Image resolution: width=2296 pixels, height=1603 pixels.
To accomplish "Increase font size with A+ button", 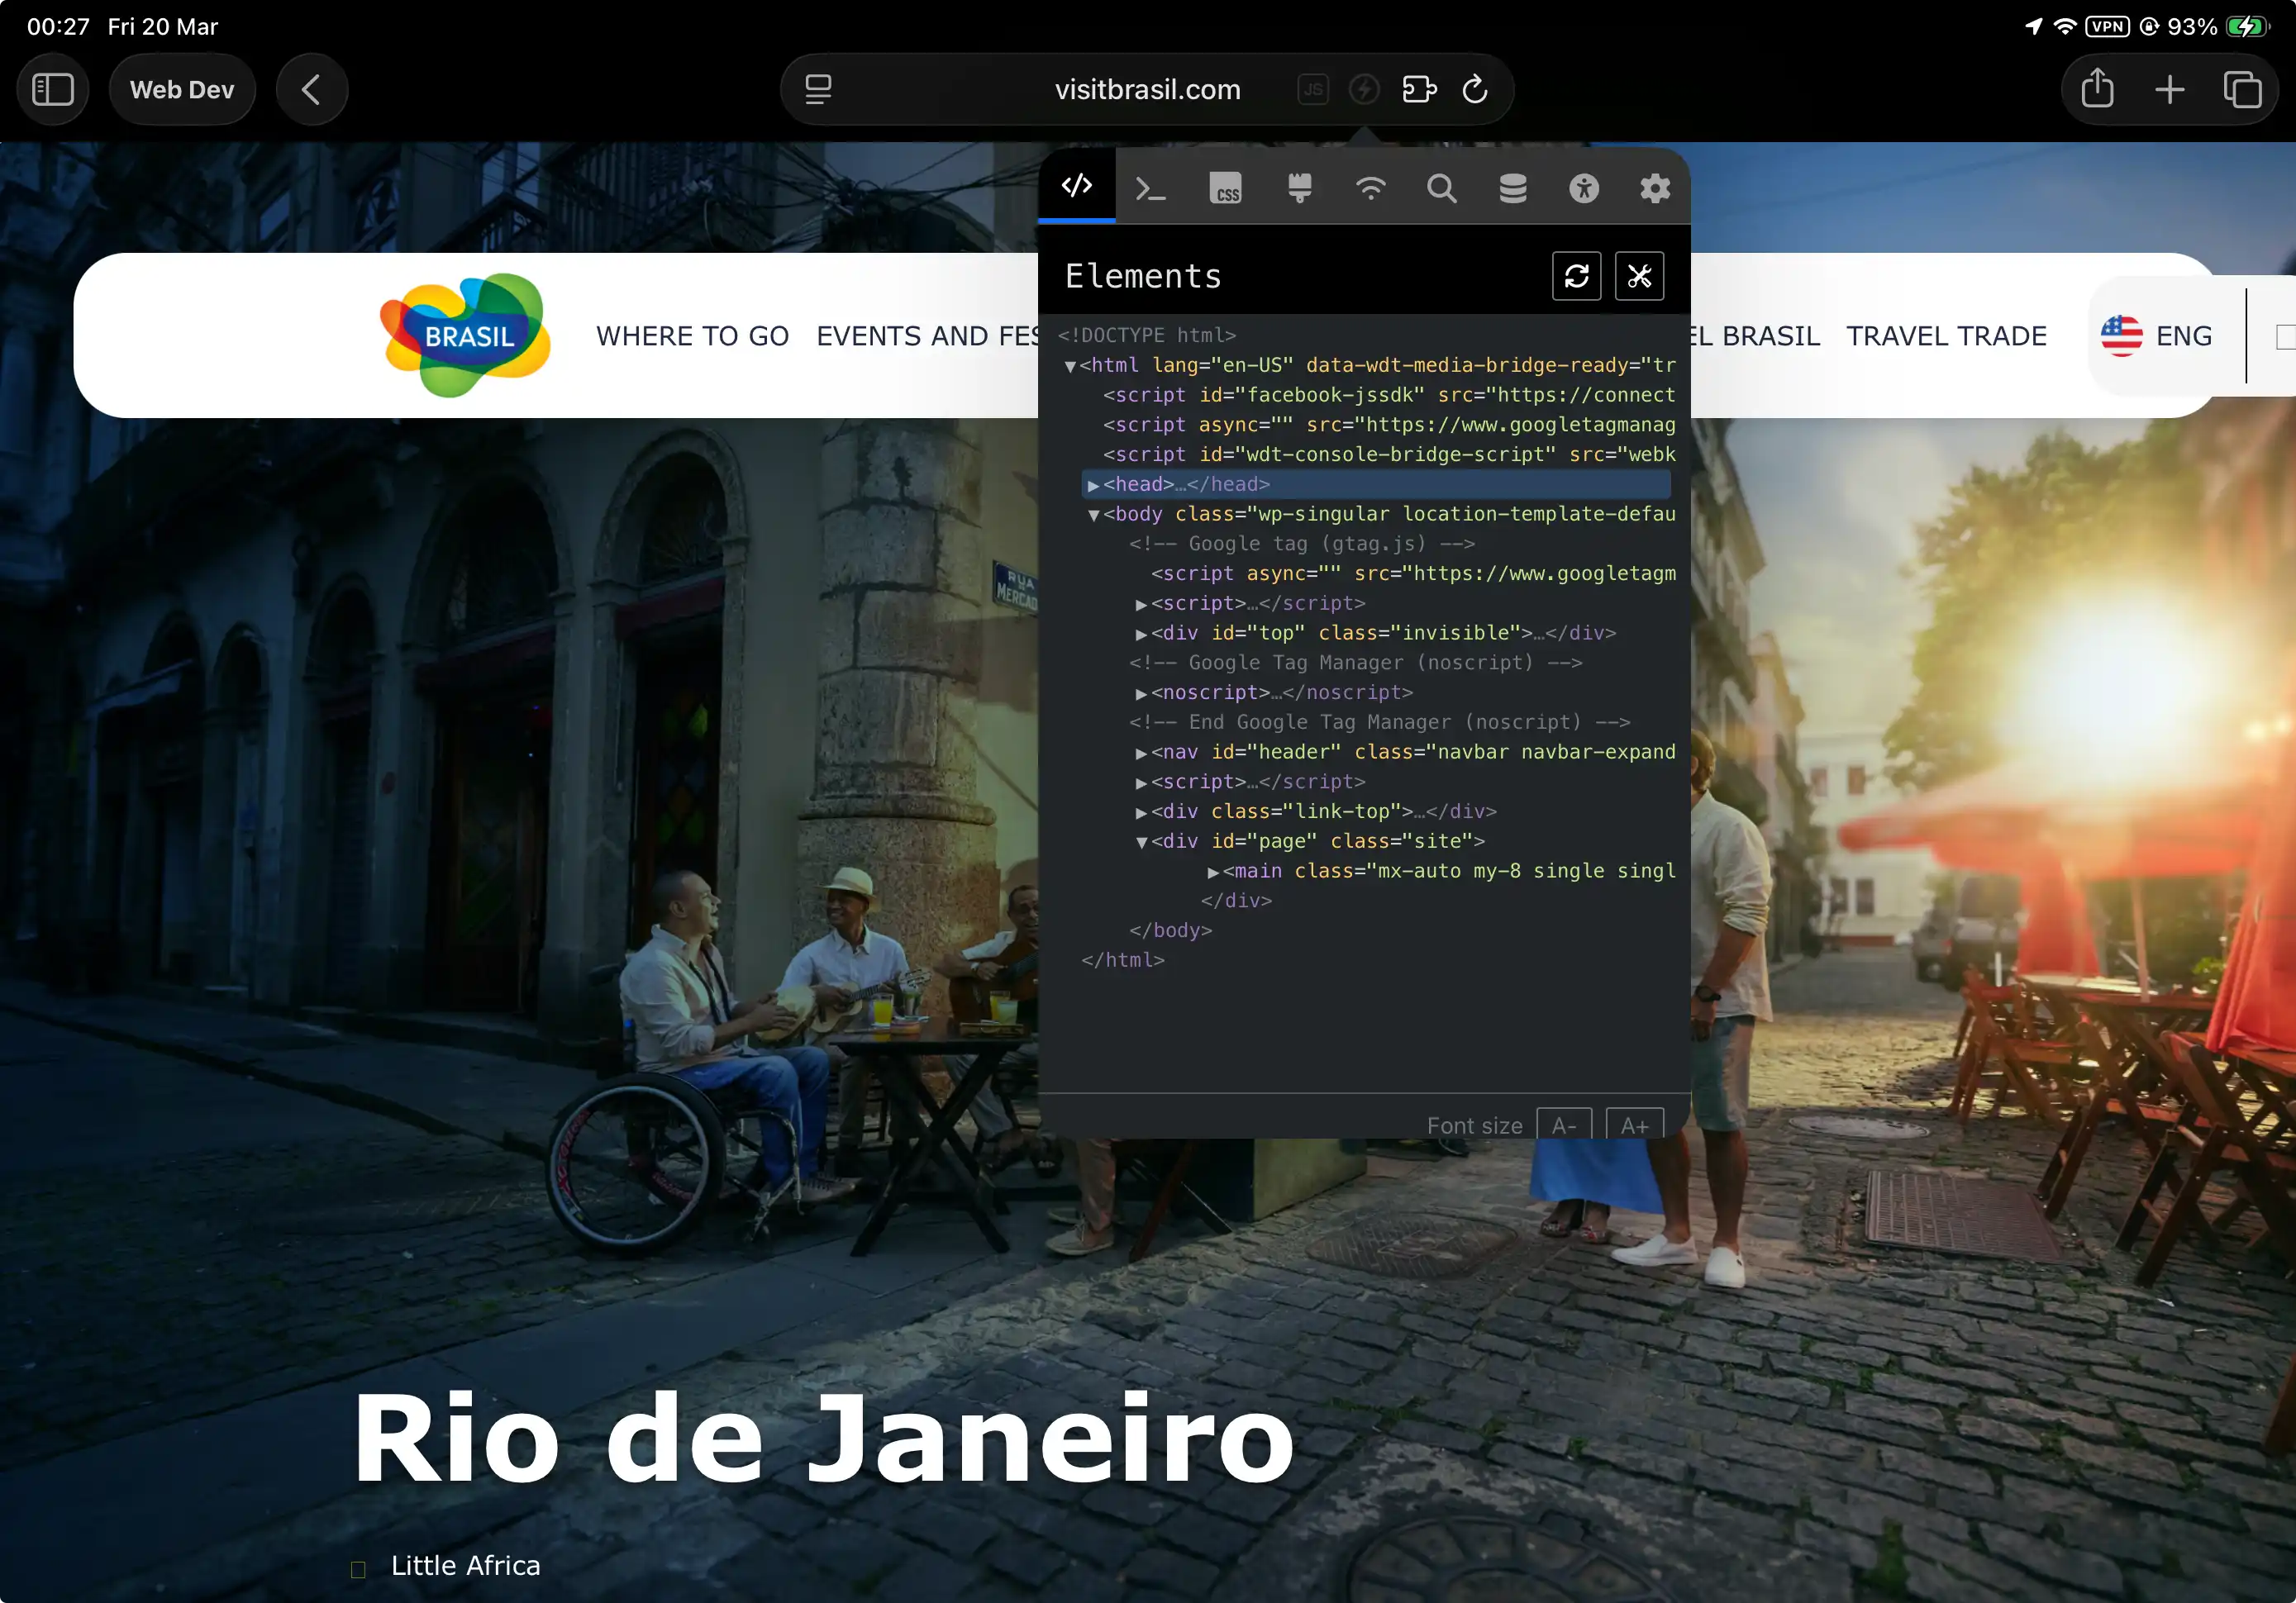I will 1634,1124.
